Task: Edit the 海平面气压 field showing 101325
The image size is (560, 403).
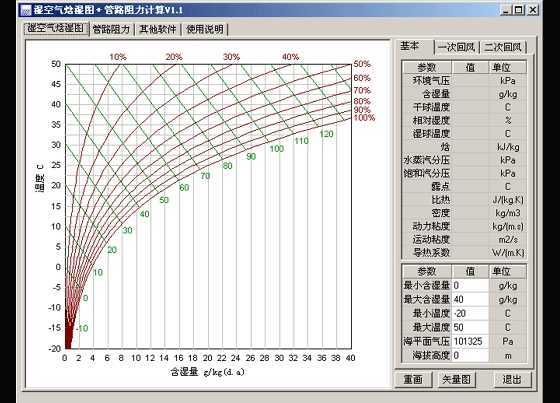Action: [470, 342]
